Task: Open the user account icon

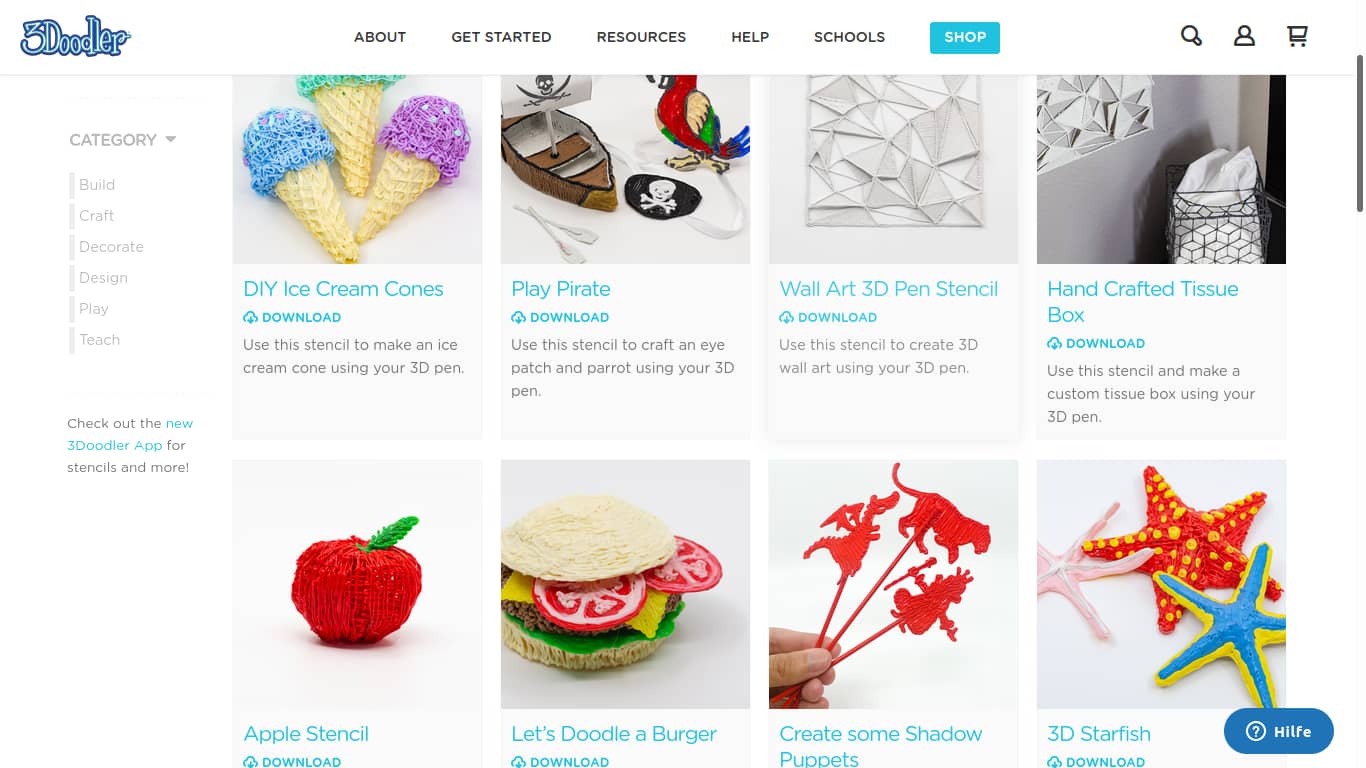Action: (x=1244, y=36)
